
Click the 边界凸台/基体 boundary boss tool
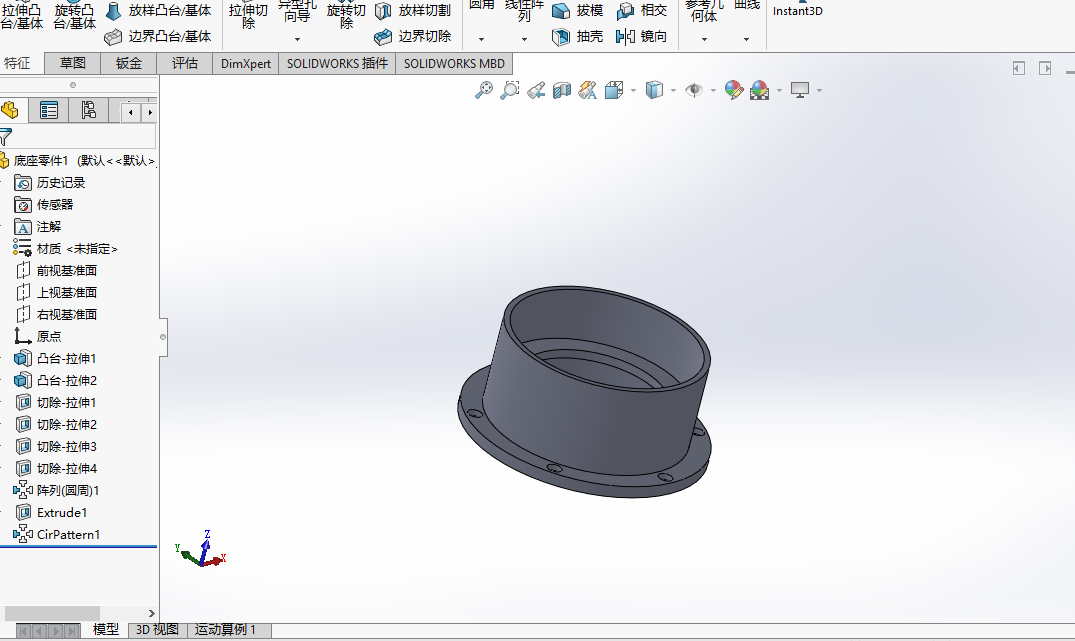[x=158, y=36]
